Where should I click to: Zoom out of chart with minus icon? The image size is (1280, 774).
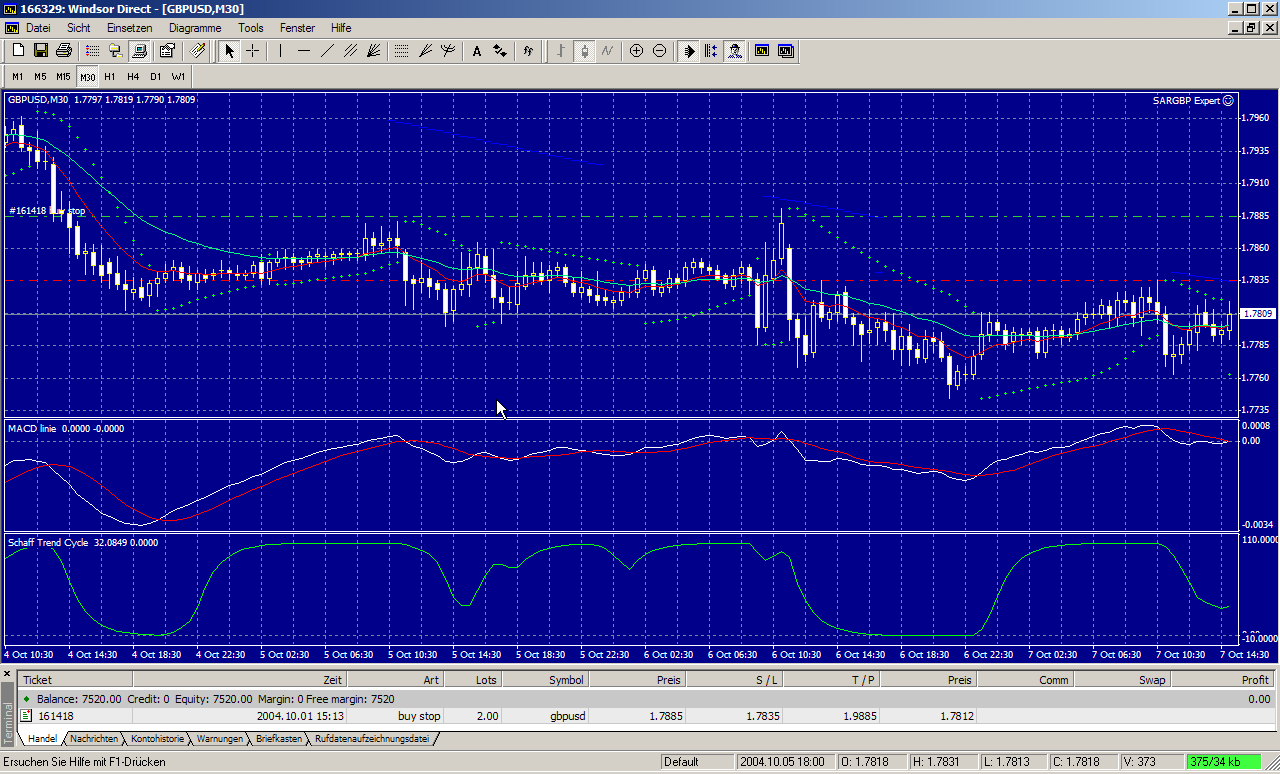659,51
